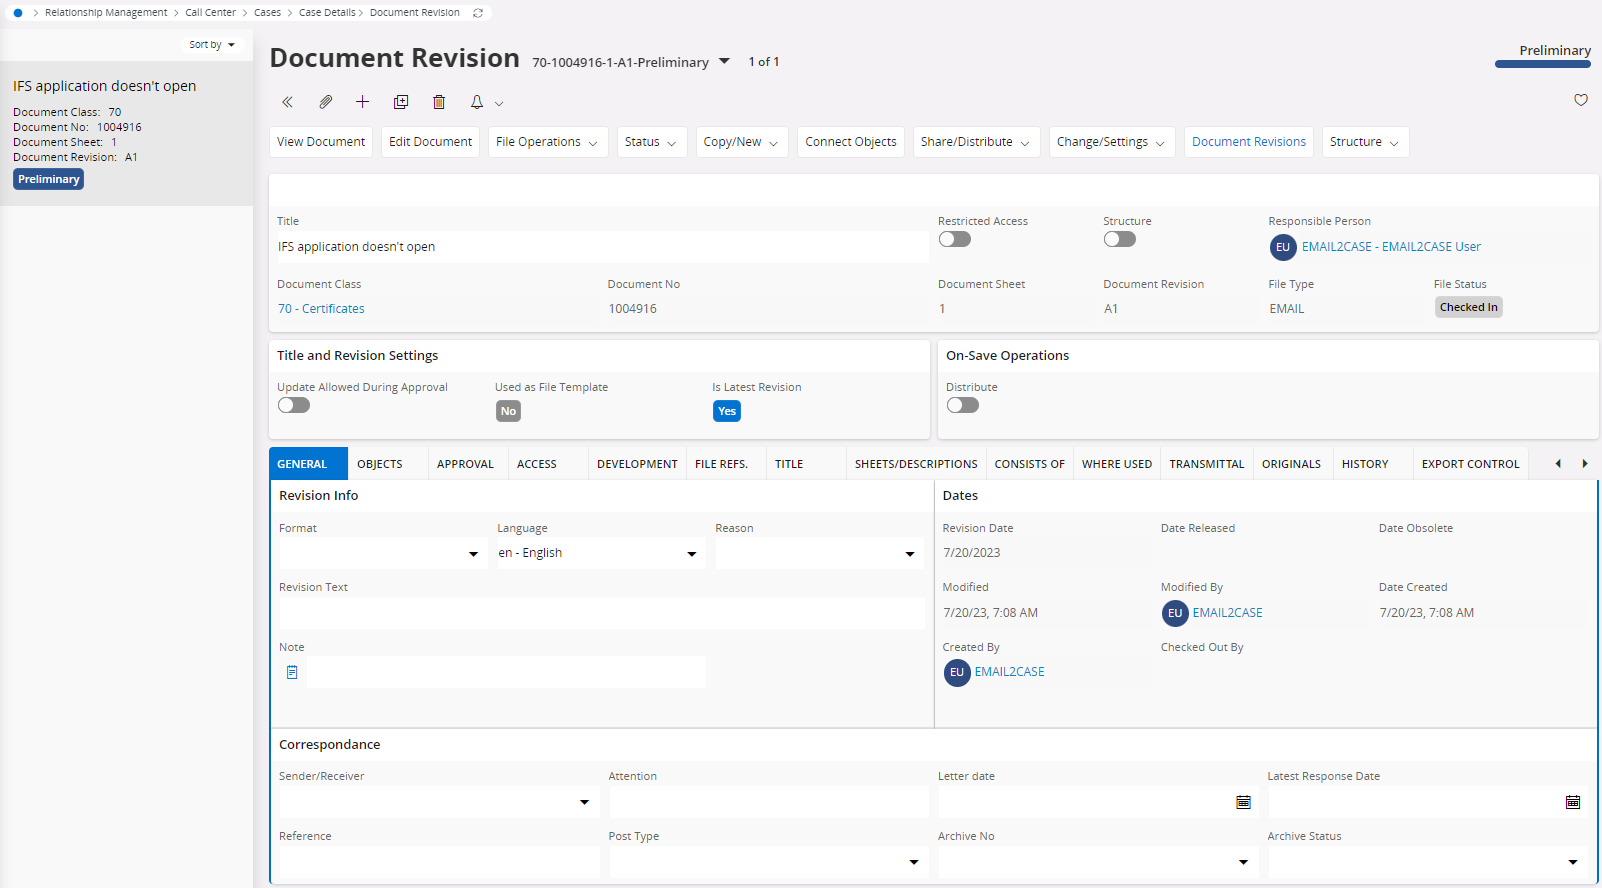This screenshot has height=888, width=1602.
Task: Select the GENERAL tab
Action: (x=308, y=464)
